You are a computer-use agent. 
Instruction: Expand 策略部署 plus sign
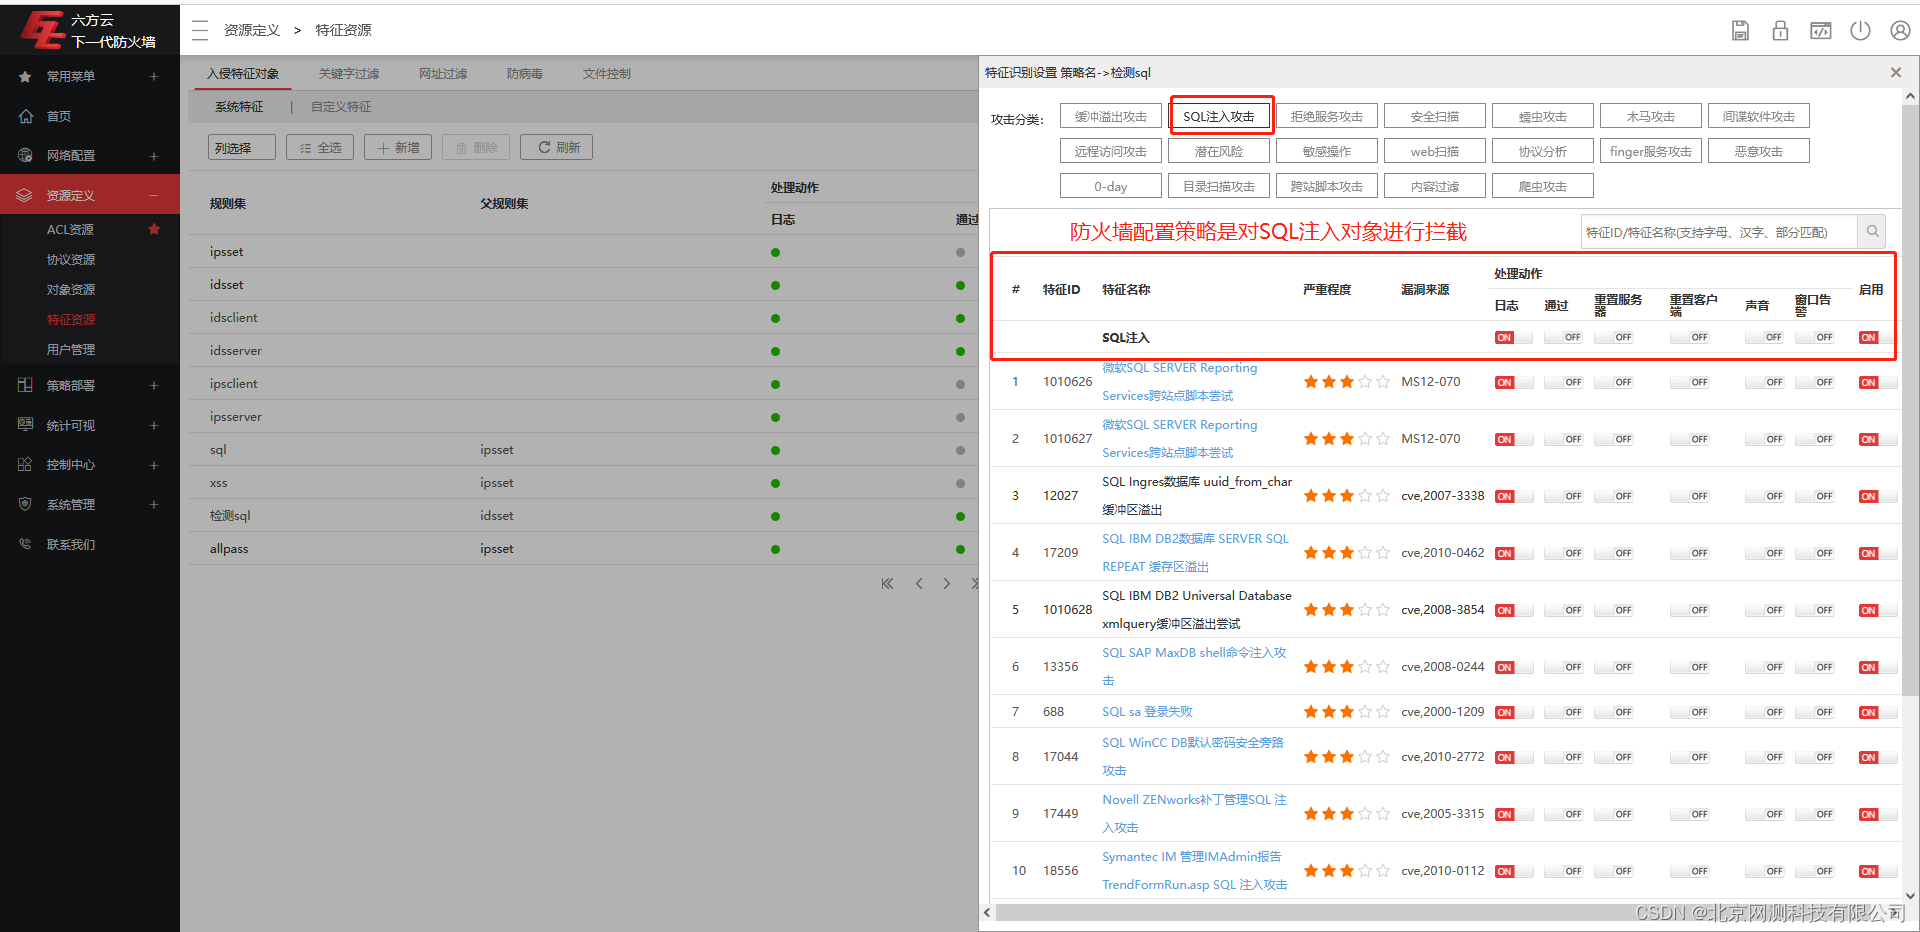tap(154, 385)
